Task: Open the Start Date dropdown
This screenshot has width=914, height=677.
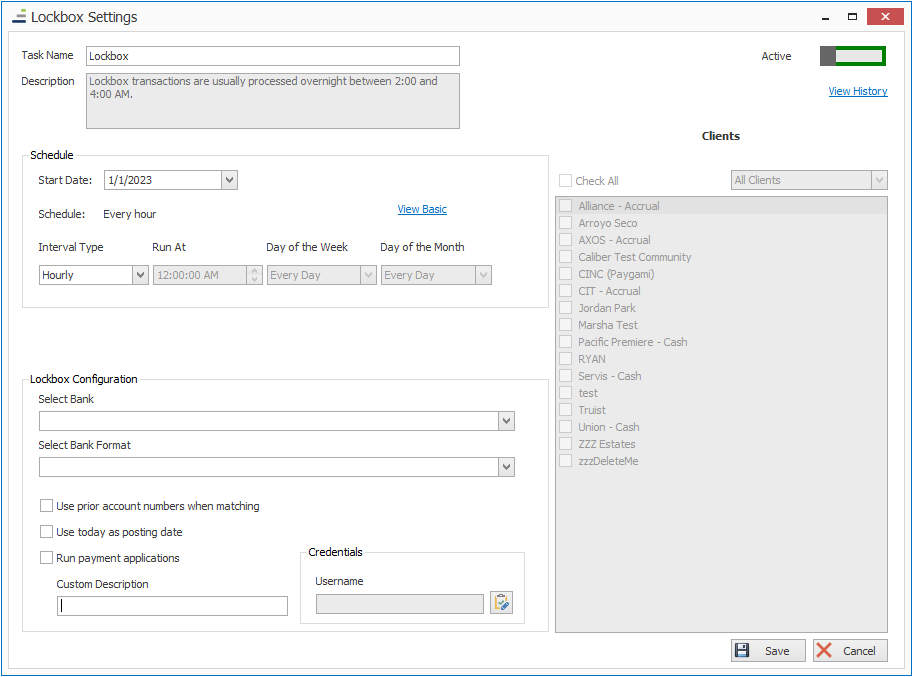Action: [x=229, y=180]
